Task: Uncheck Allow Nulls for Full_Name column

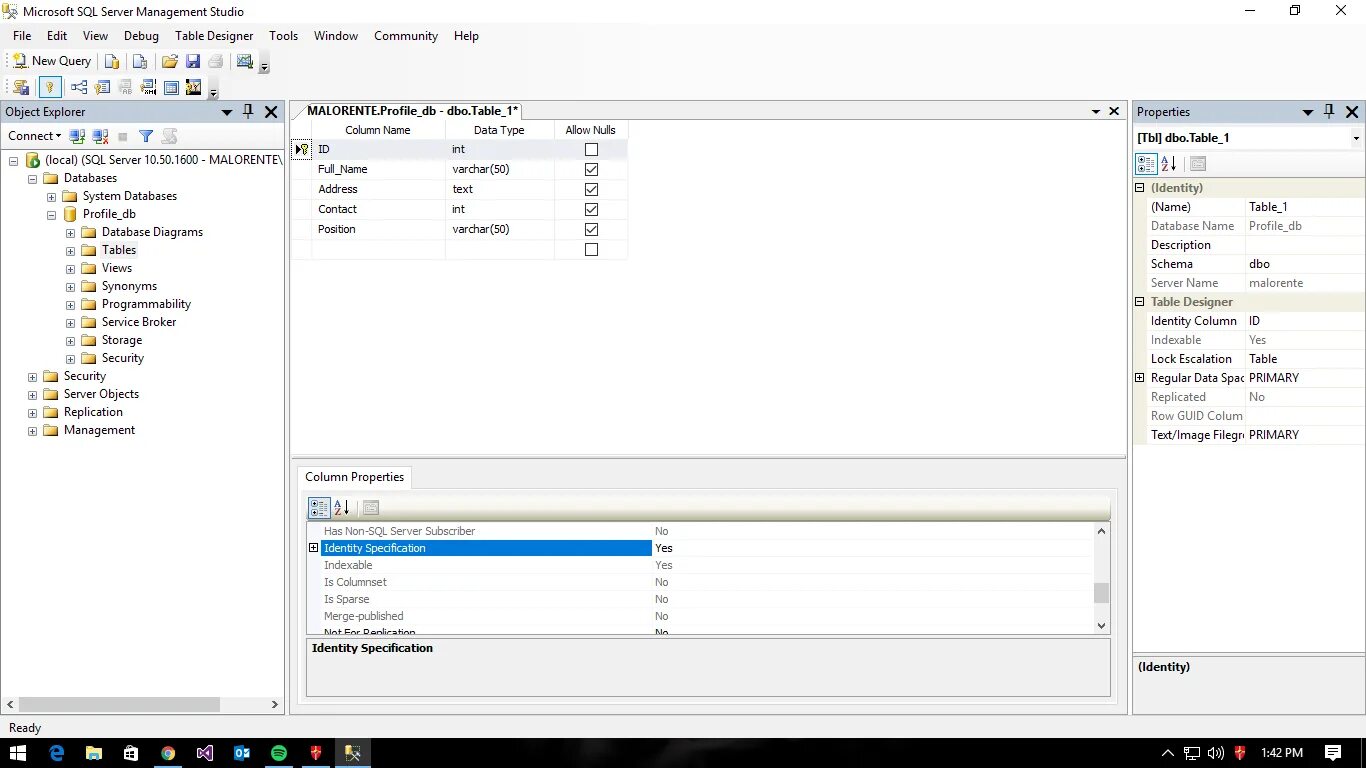Action: [591, 170]
